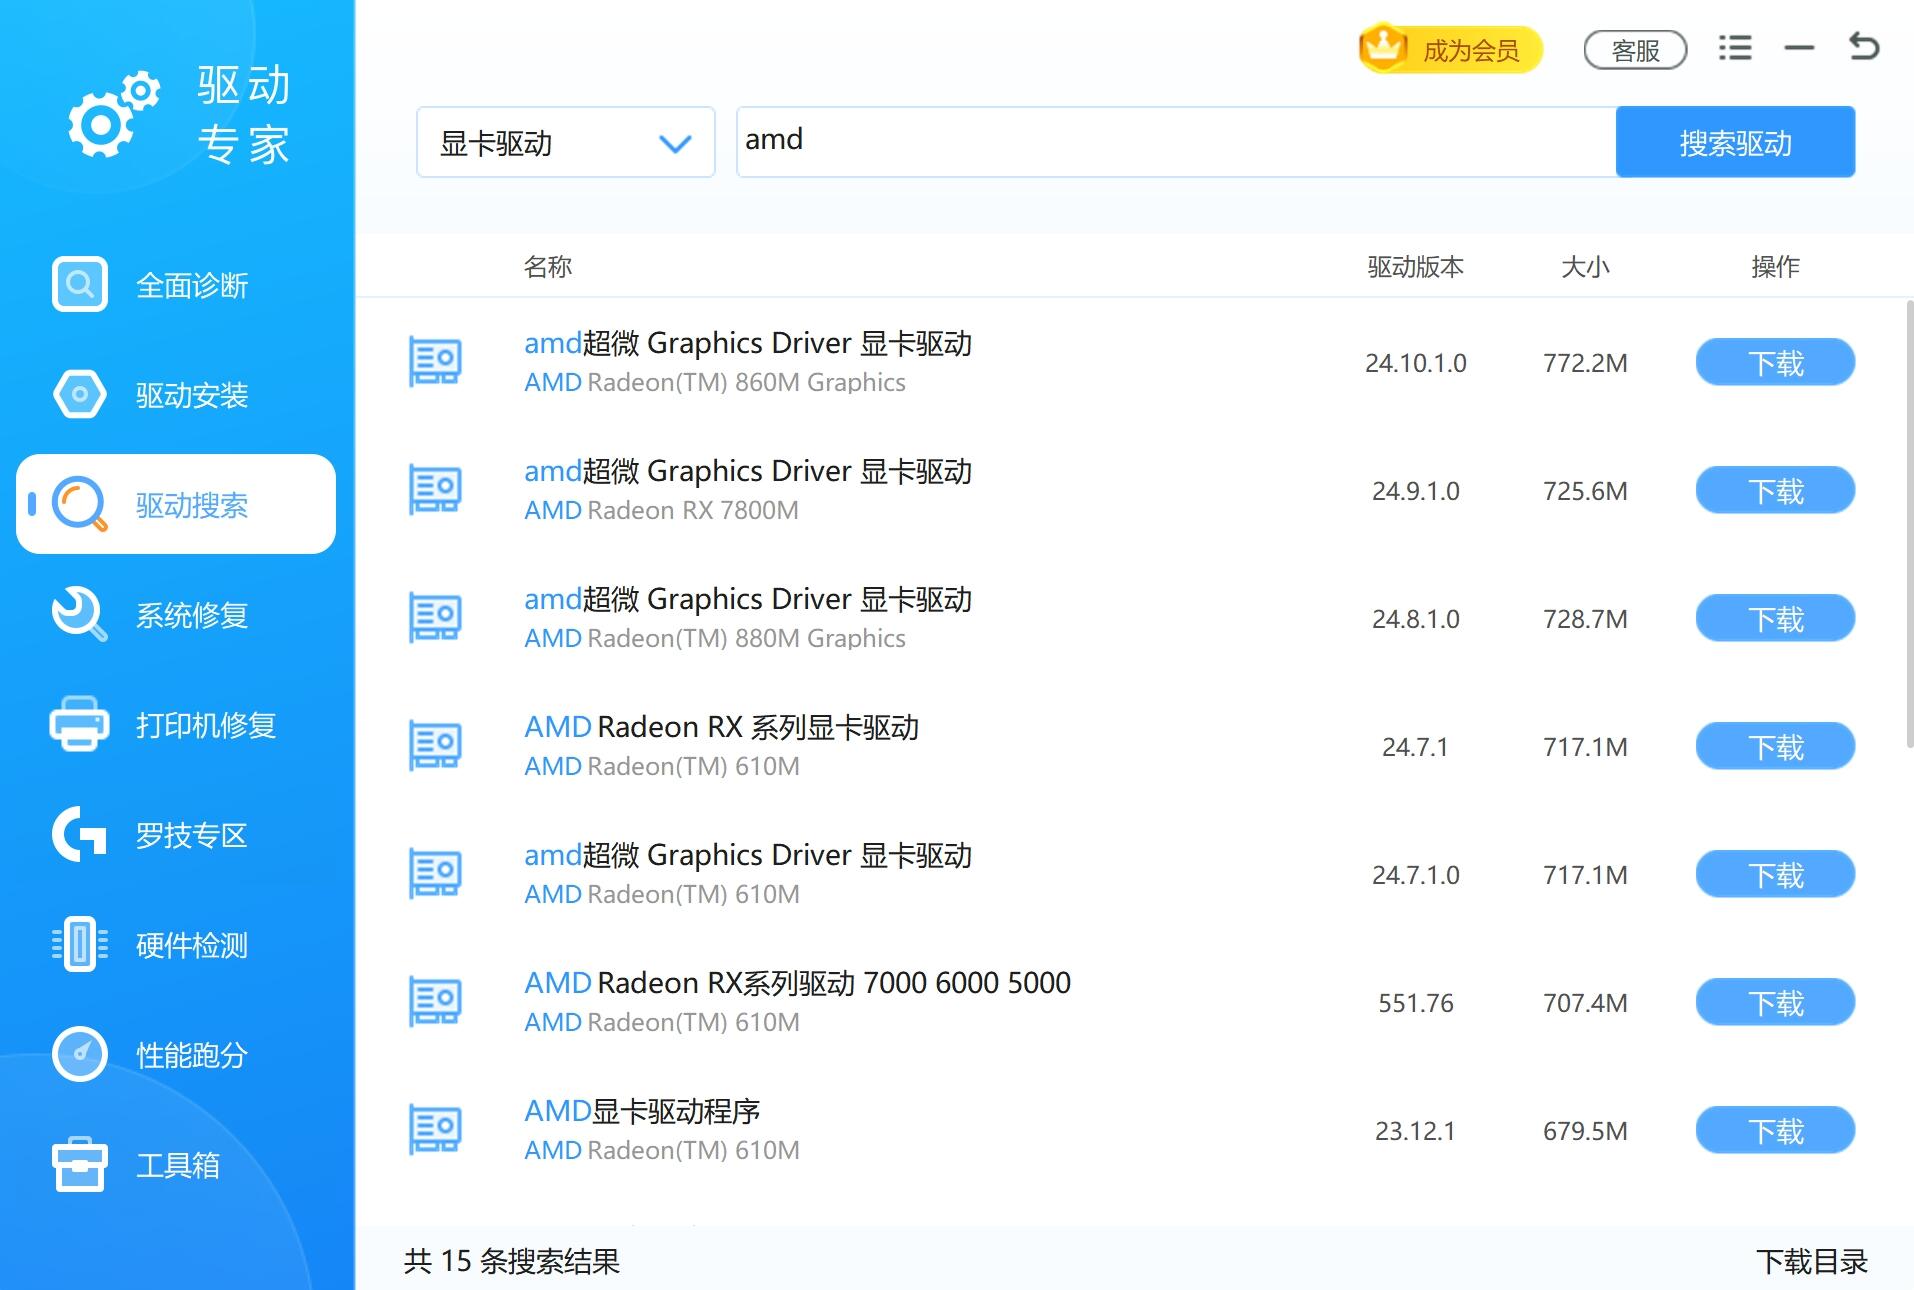Click the 772.2M size value
This screenshot has height=1290, width=1914.
(1585, 362)
